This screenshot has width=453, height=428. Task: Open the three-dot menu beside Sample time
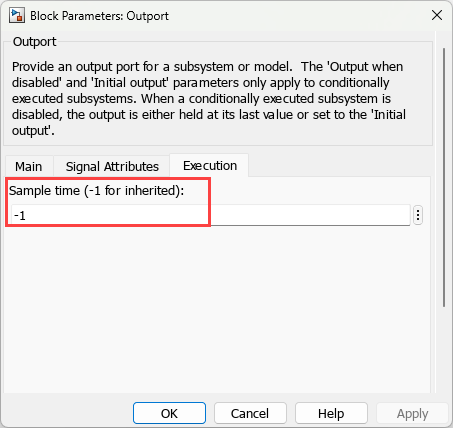pos(418,215)
